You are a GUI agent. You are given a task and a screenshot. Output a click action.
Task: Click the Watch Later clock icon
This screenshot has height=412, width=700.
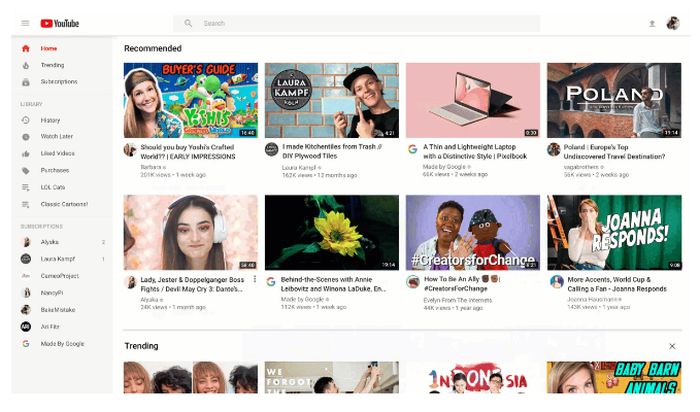(x=26, y=137)
